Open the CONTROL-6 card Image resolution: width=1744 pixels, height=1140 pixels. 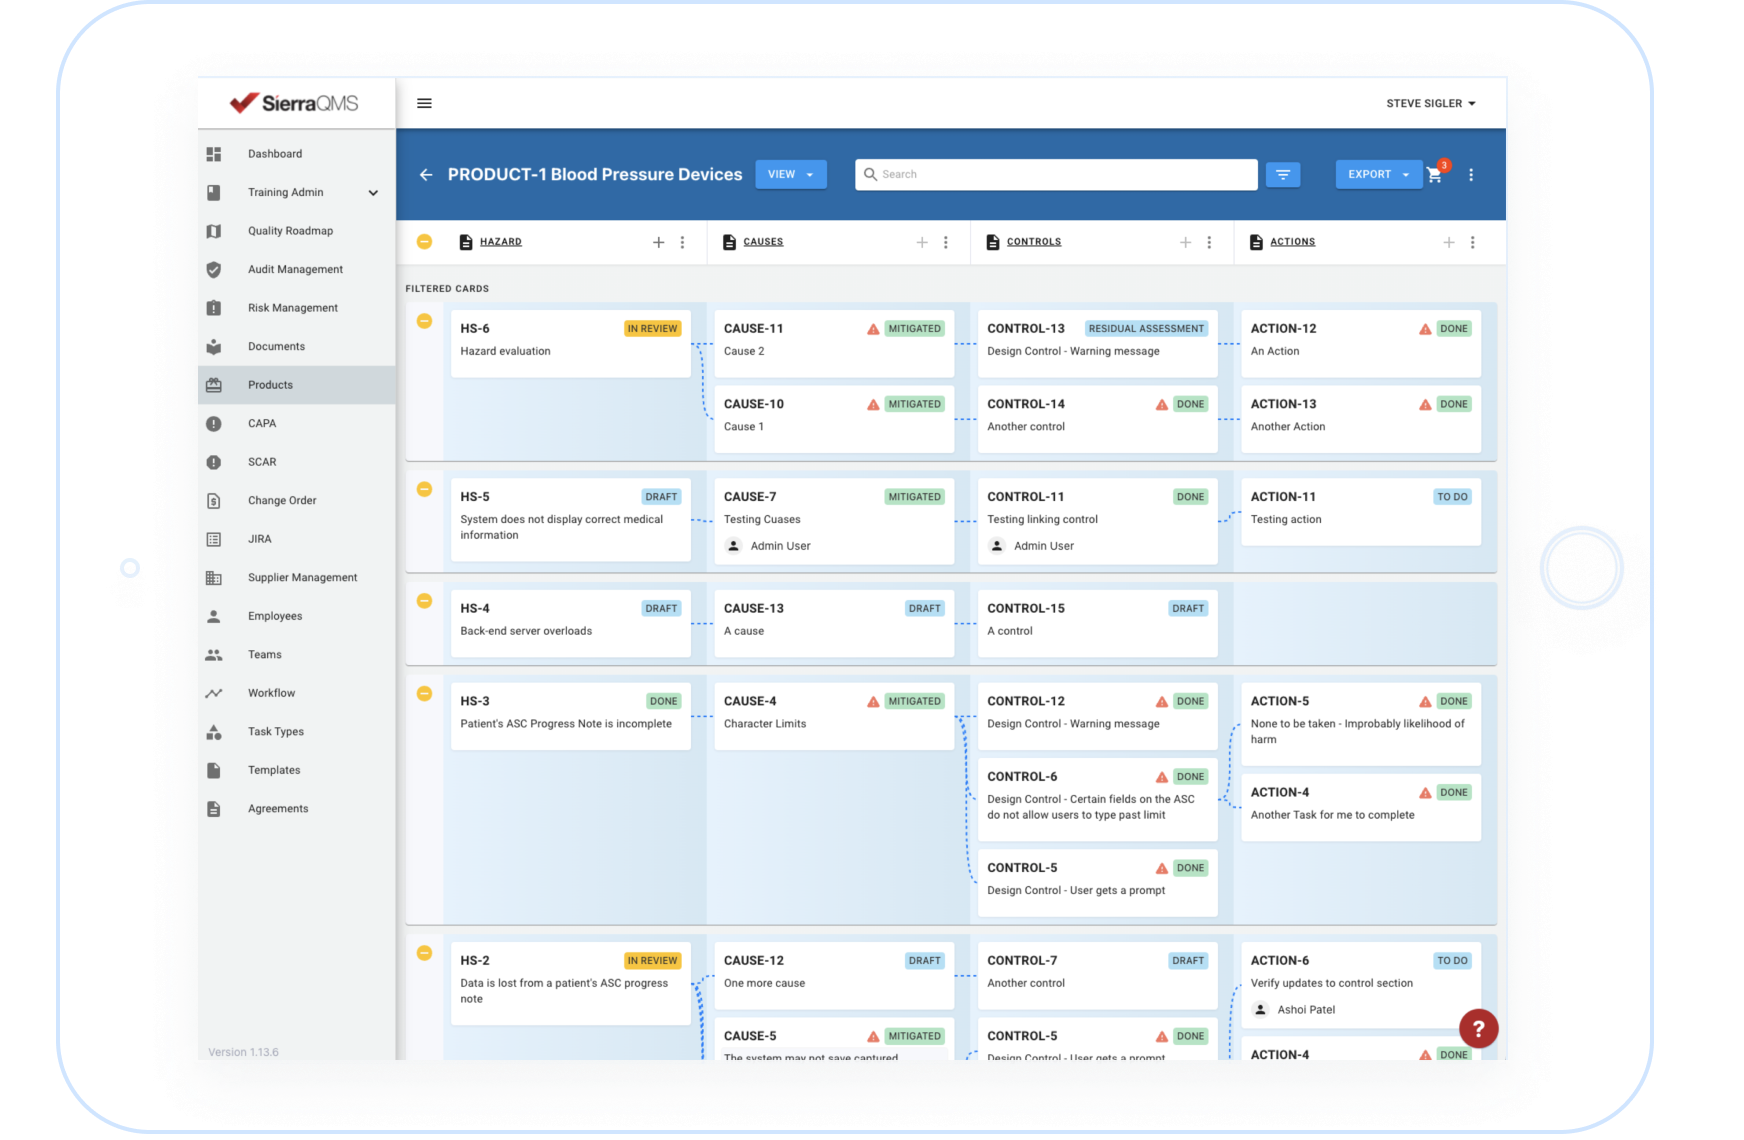click(1097, 799)
